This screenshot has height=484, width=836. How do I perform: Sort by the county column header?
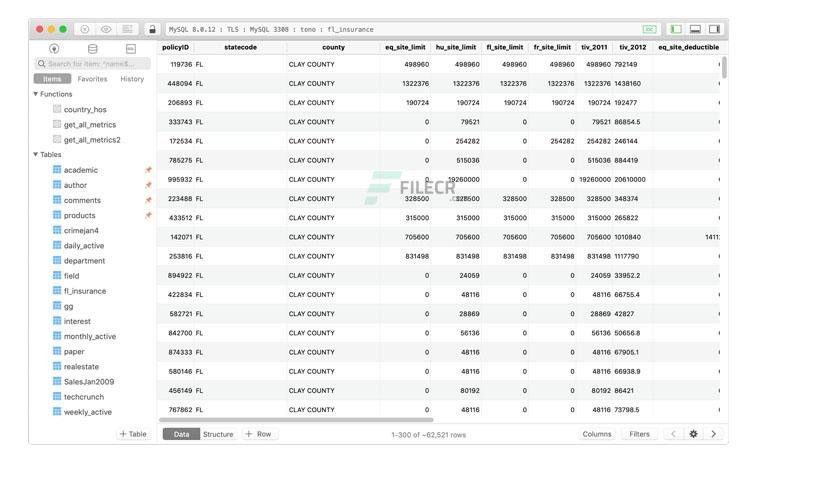coord(333,47)
